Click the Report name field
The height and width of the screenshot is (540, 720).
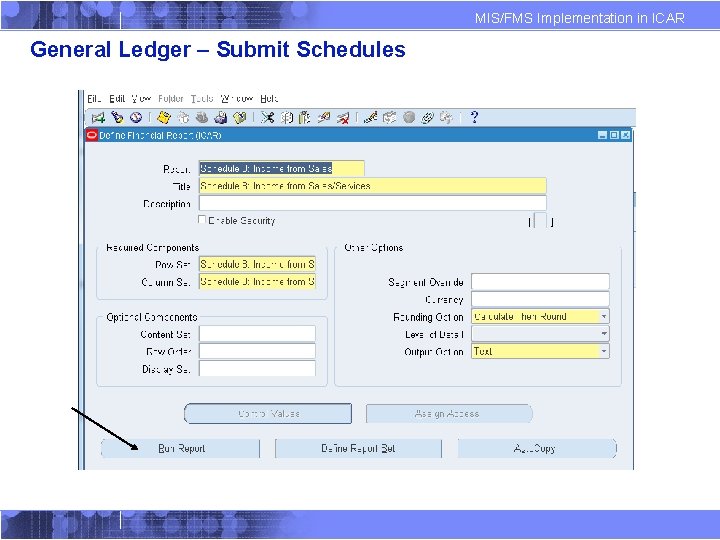pyautogui.click(x=281, y=169)
